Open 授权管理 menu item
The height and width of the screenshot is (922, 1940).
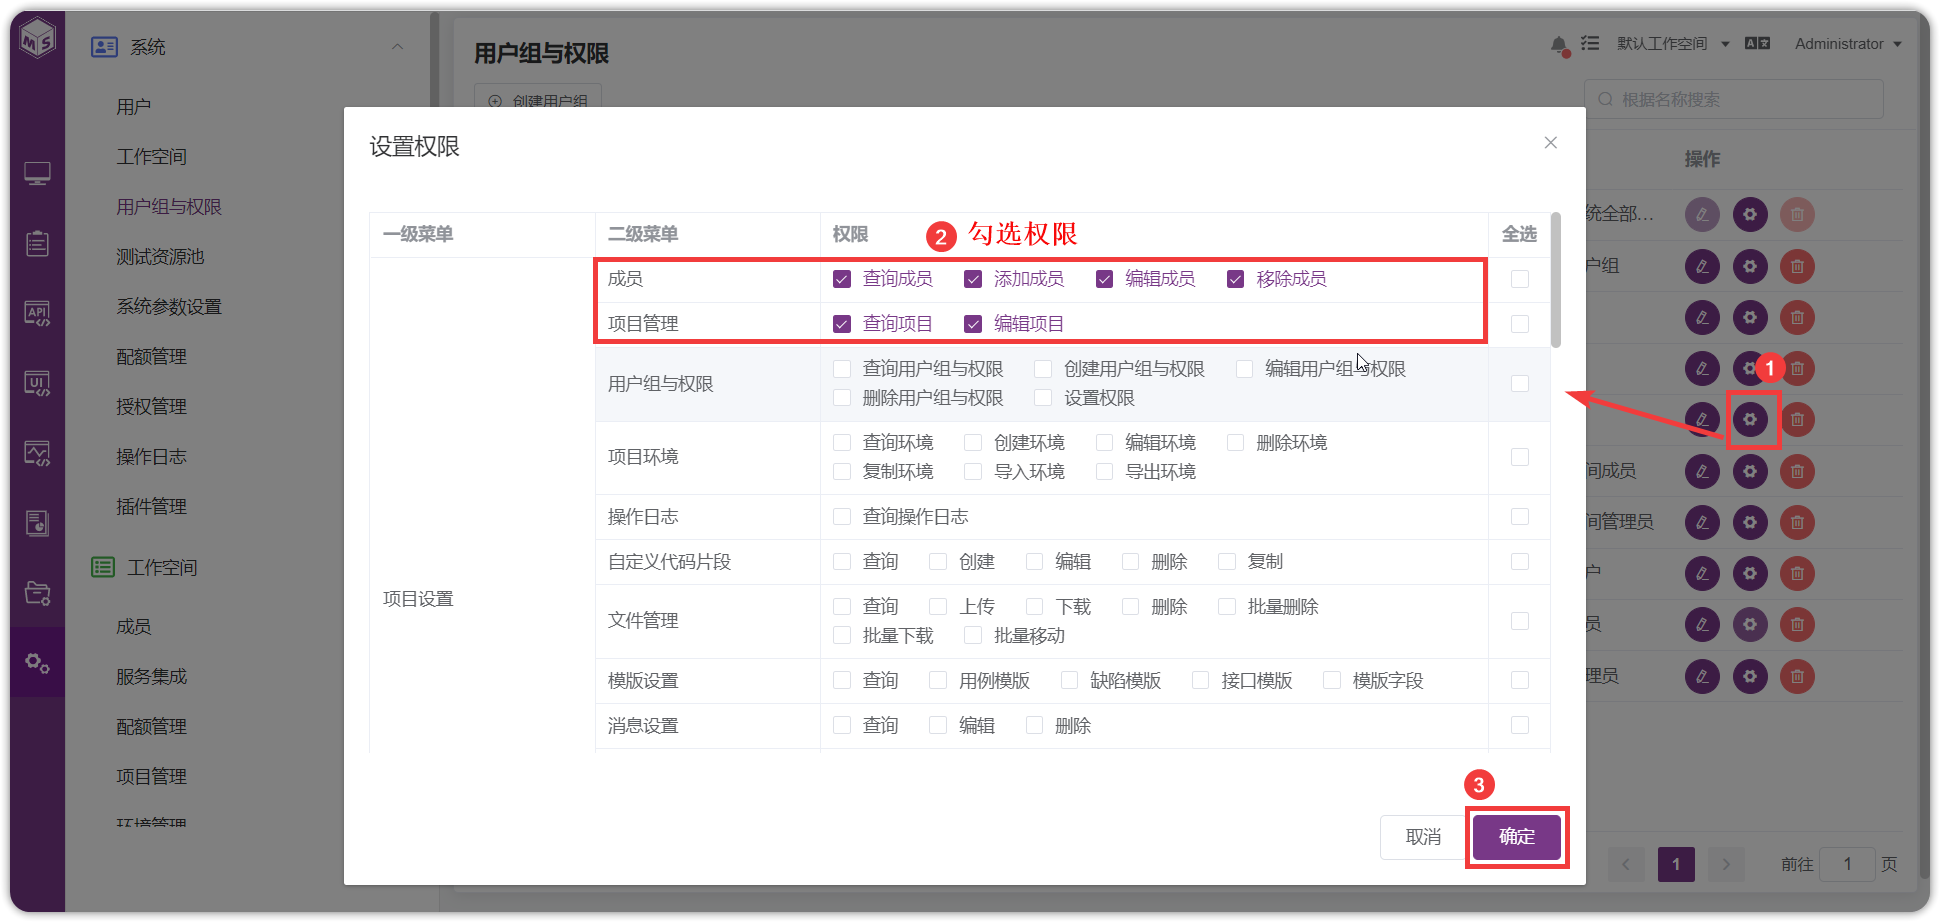coord(151,407)
